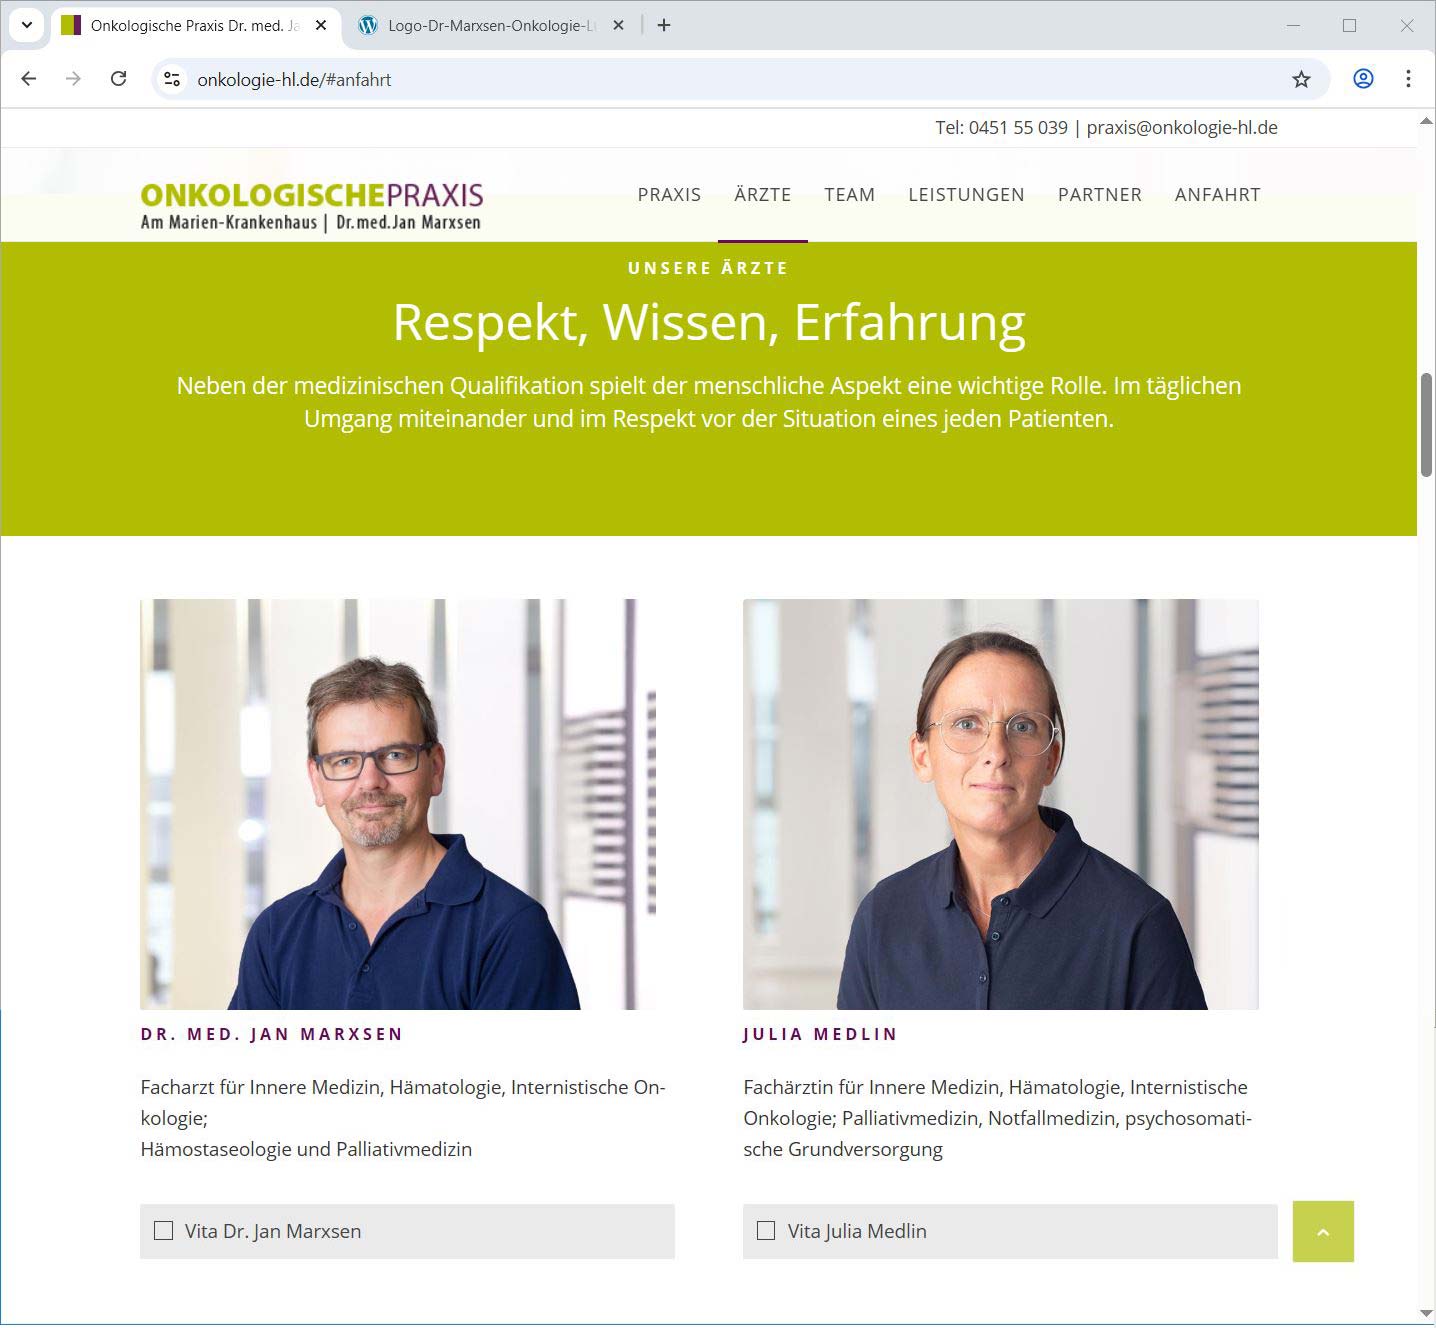View site information icon in address bar

[172, 79]
